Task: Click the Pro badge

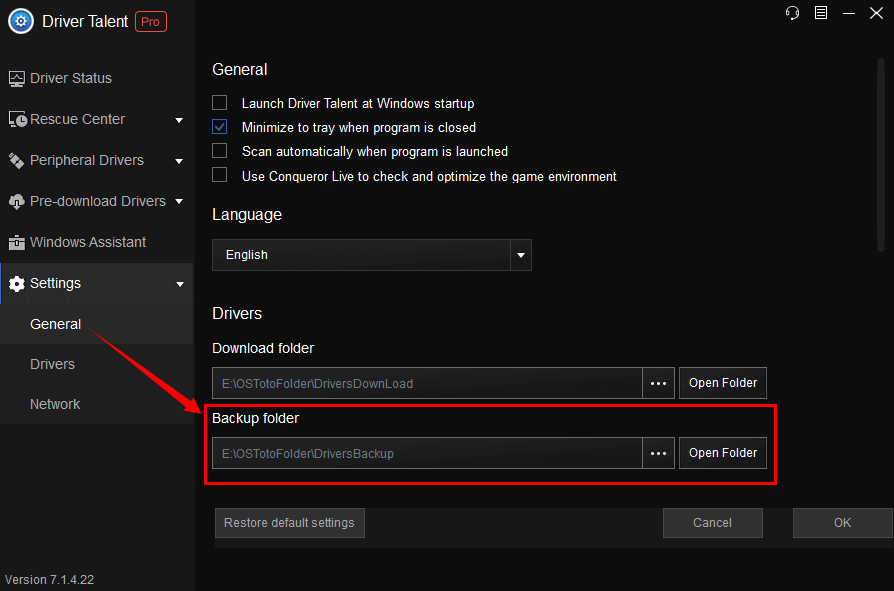Action: click(x=151, y=22)
